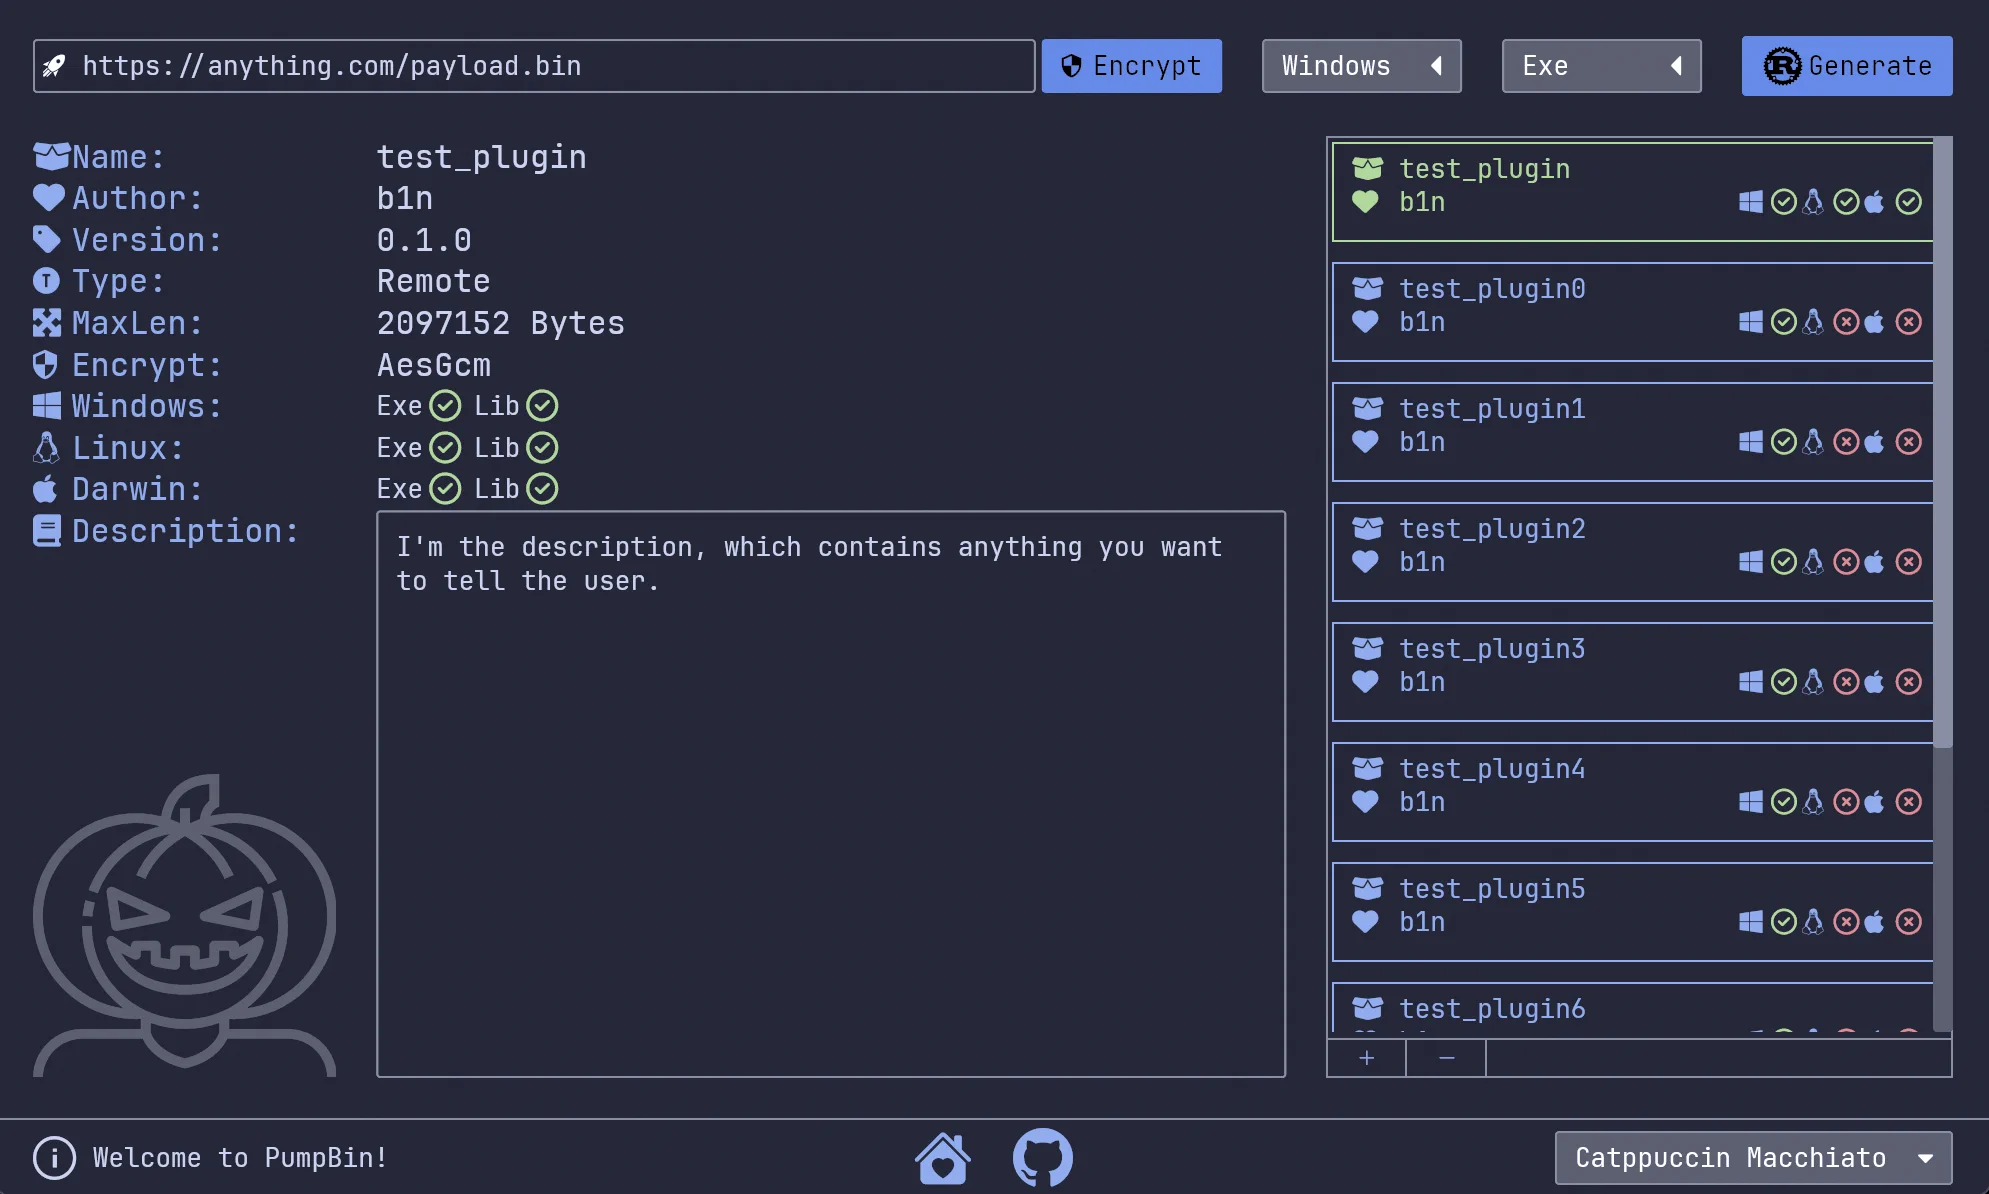Image resolution: width=1989 pixels, height=1194 pixels.
Task: Click the AesGcm encrypt value
Action: point(434,365)
